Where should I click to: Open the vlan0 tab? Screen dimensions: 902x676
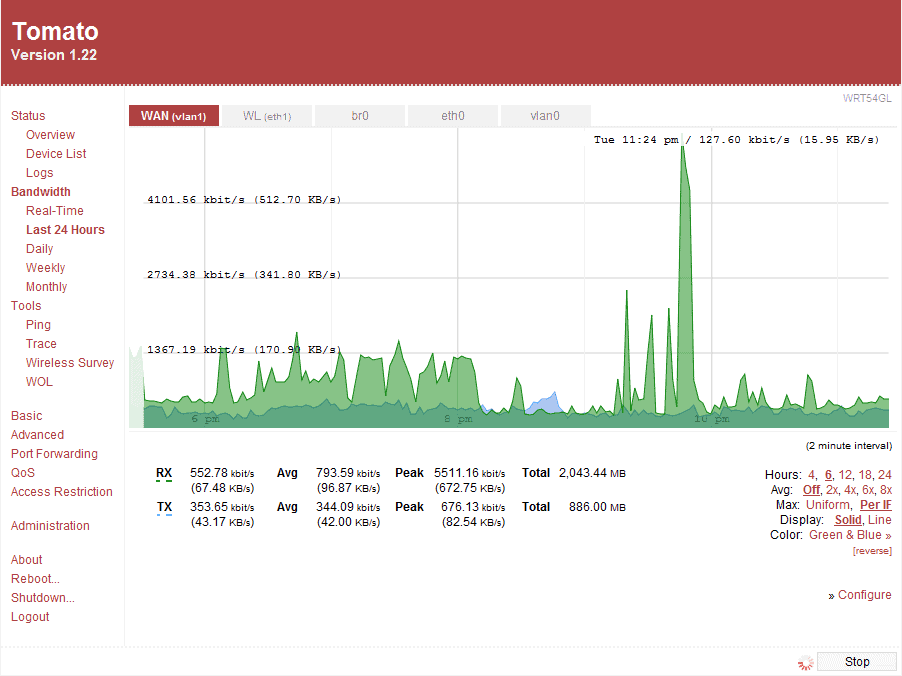coord(545,116)
